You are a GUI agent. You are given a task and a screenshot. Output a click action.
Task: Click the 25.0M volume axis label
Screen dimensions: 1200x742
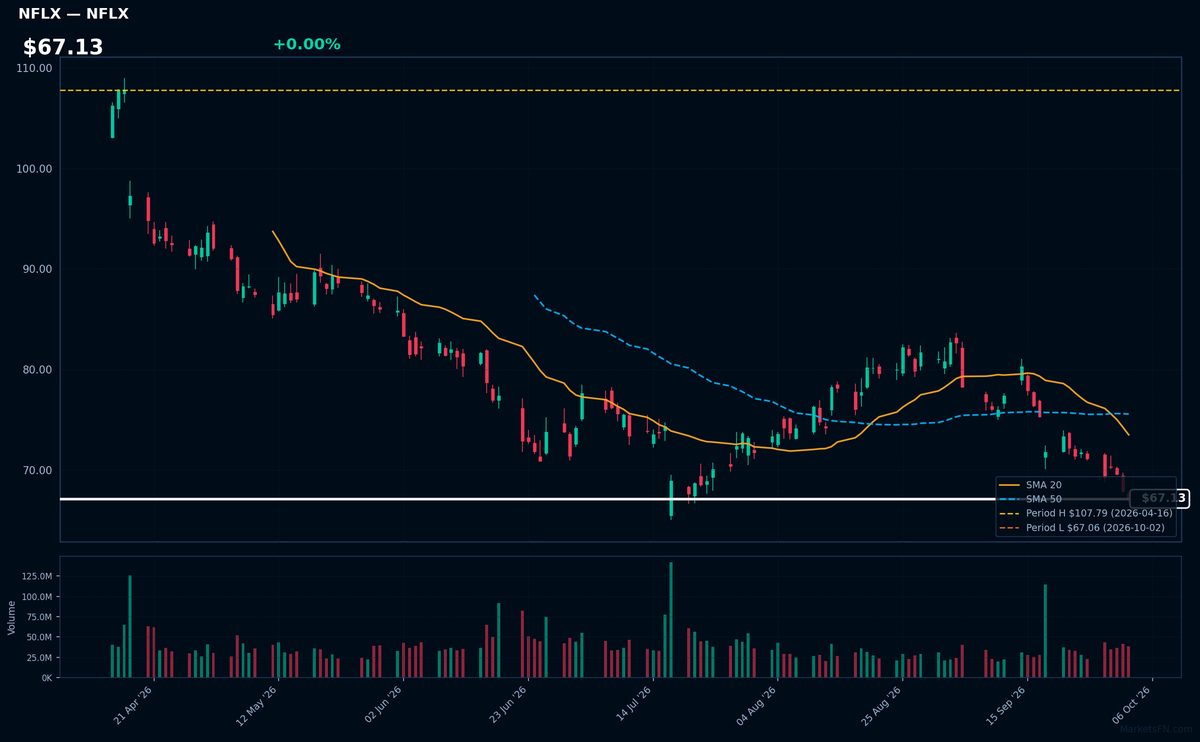[41, 658]
